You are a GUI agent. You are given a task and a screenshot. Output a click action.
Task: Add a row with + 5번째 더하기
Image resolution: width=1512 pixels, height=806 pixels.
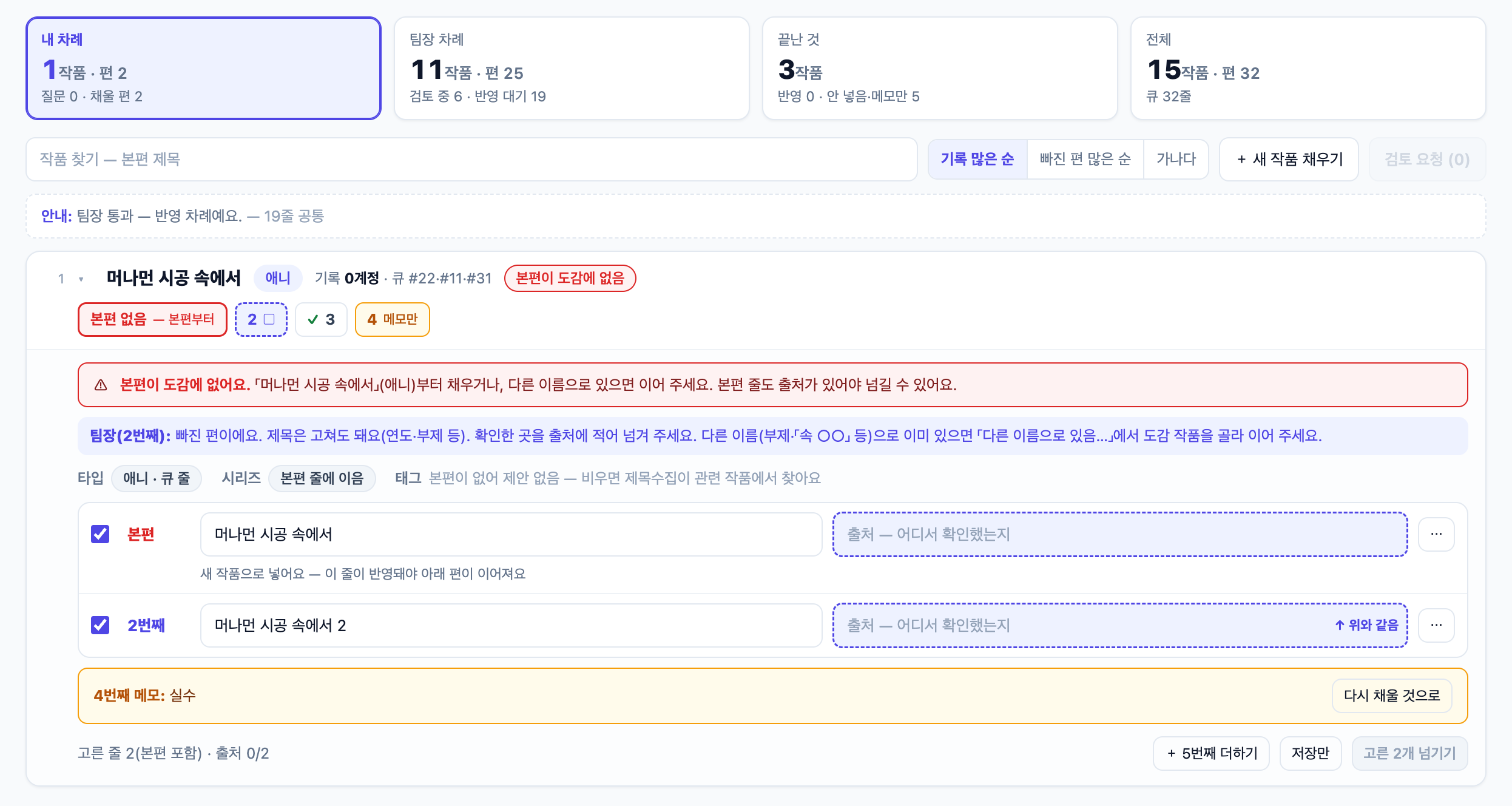click(1212, 753)
